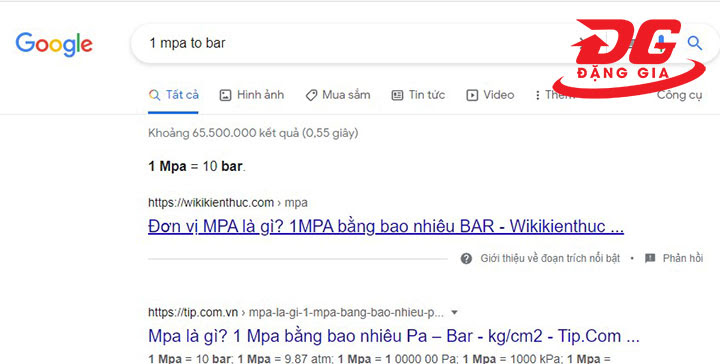This screenshot has width=720, height=364.
Task: Click the newspaper icon beside 'Tin tức'
Action: [x=397, y=95]
